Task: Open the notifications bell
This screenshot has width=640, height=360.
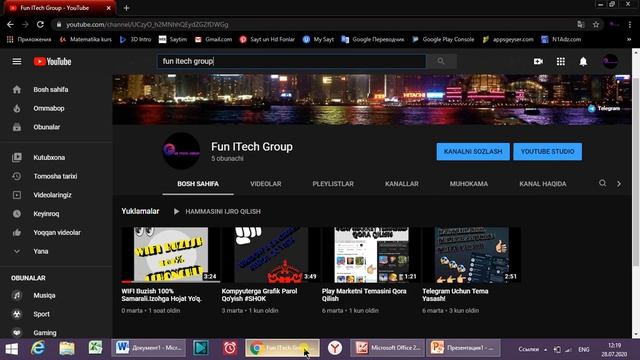Action: [583, 62]
